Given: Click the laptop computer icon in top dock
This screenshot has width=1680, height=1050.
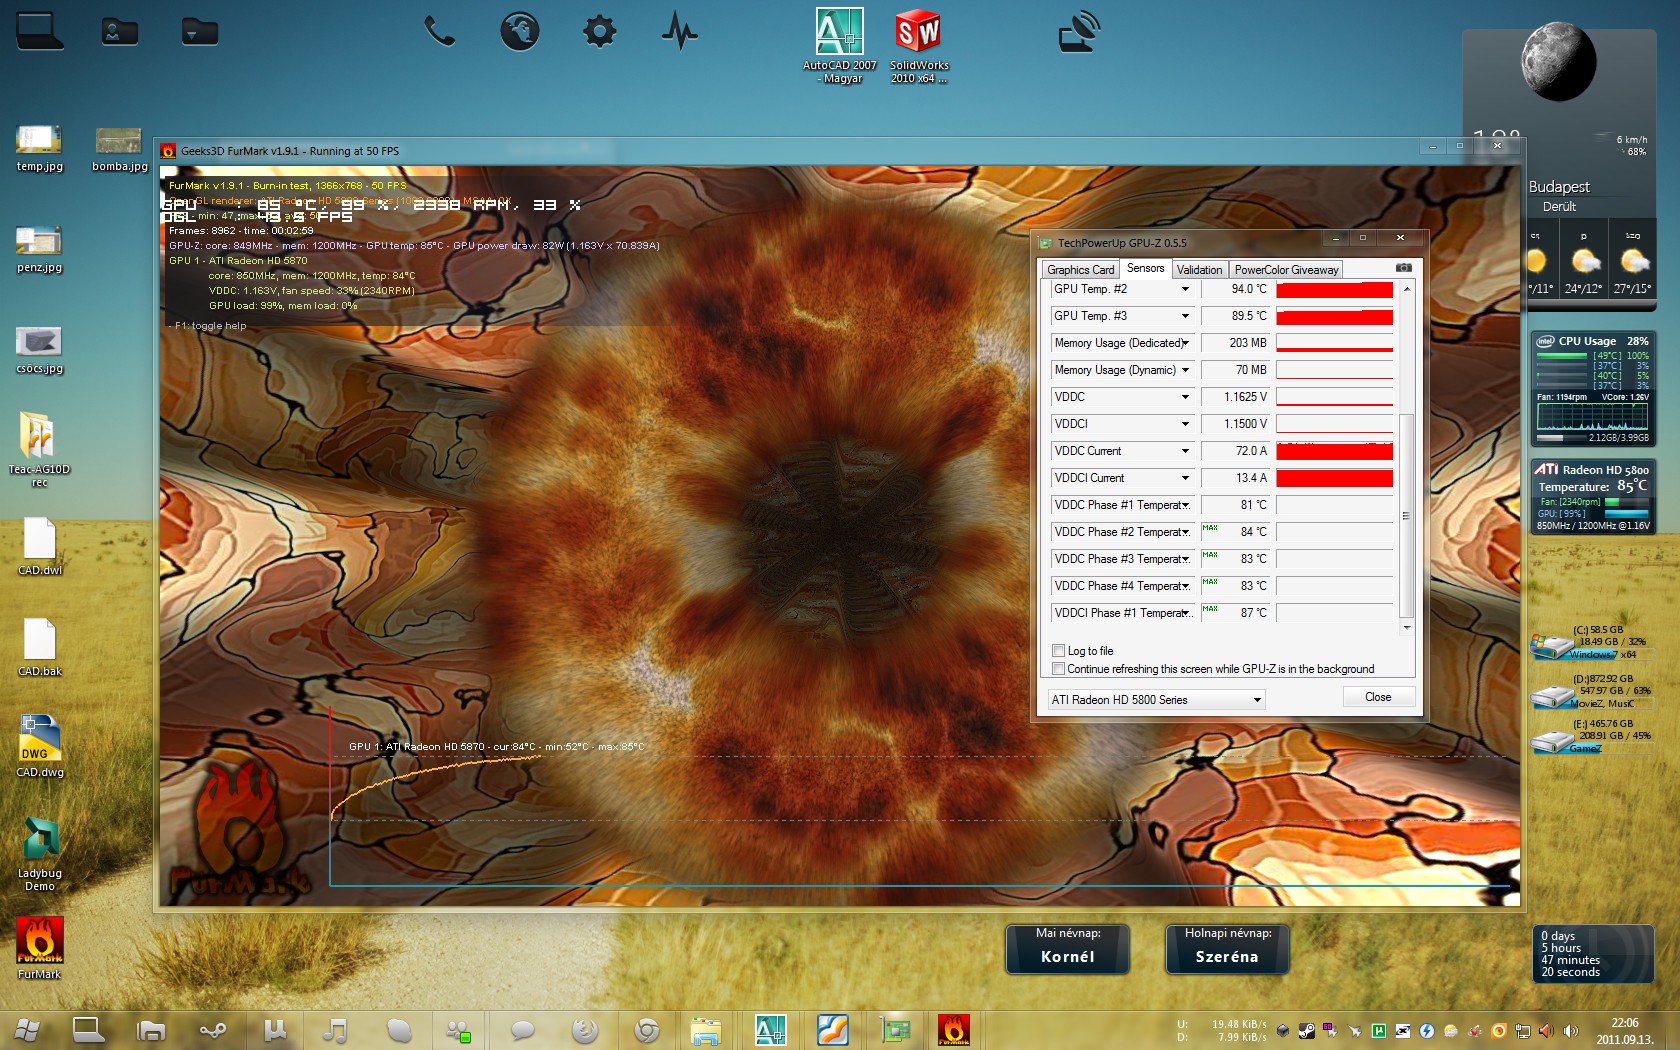Looking at the screenshot, I should 40,30.
